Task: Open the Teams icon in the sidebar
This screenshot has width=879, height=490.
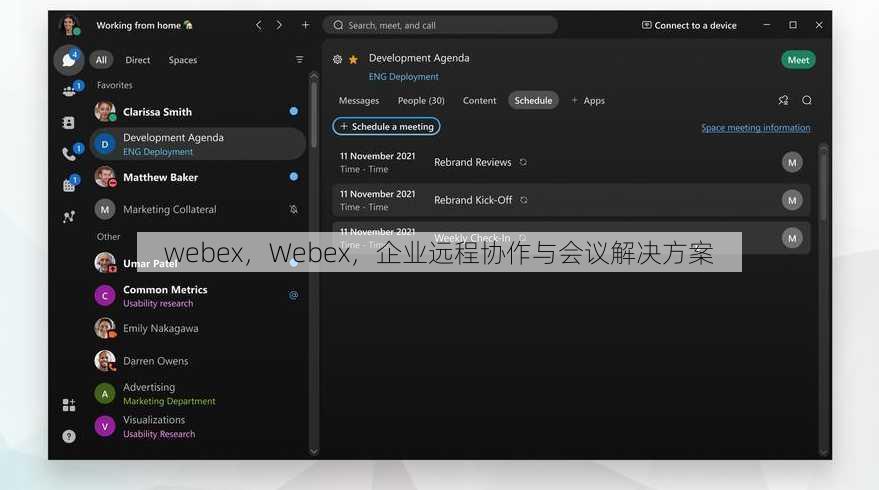Action: [x=69, y=90]
